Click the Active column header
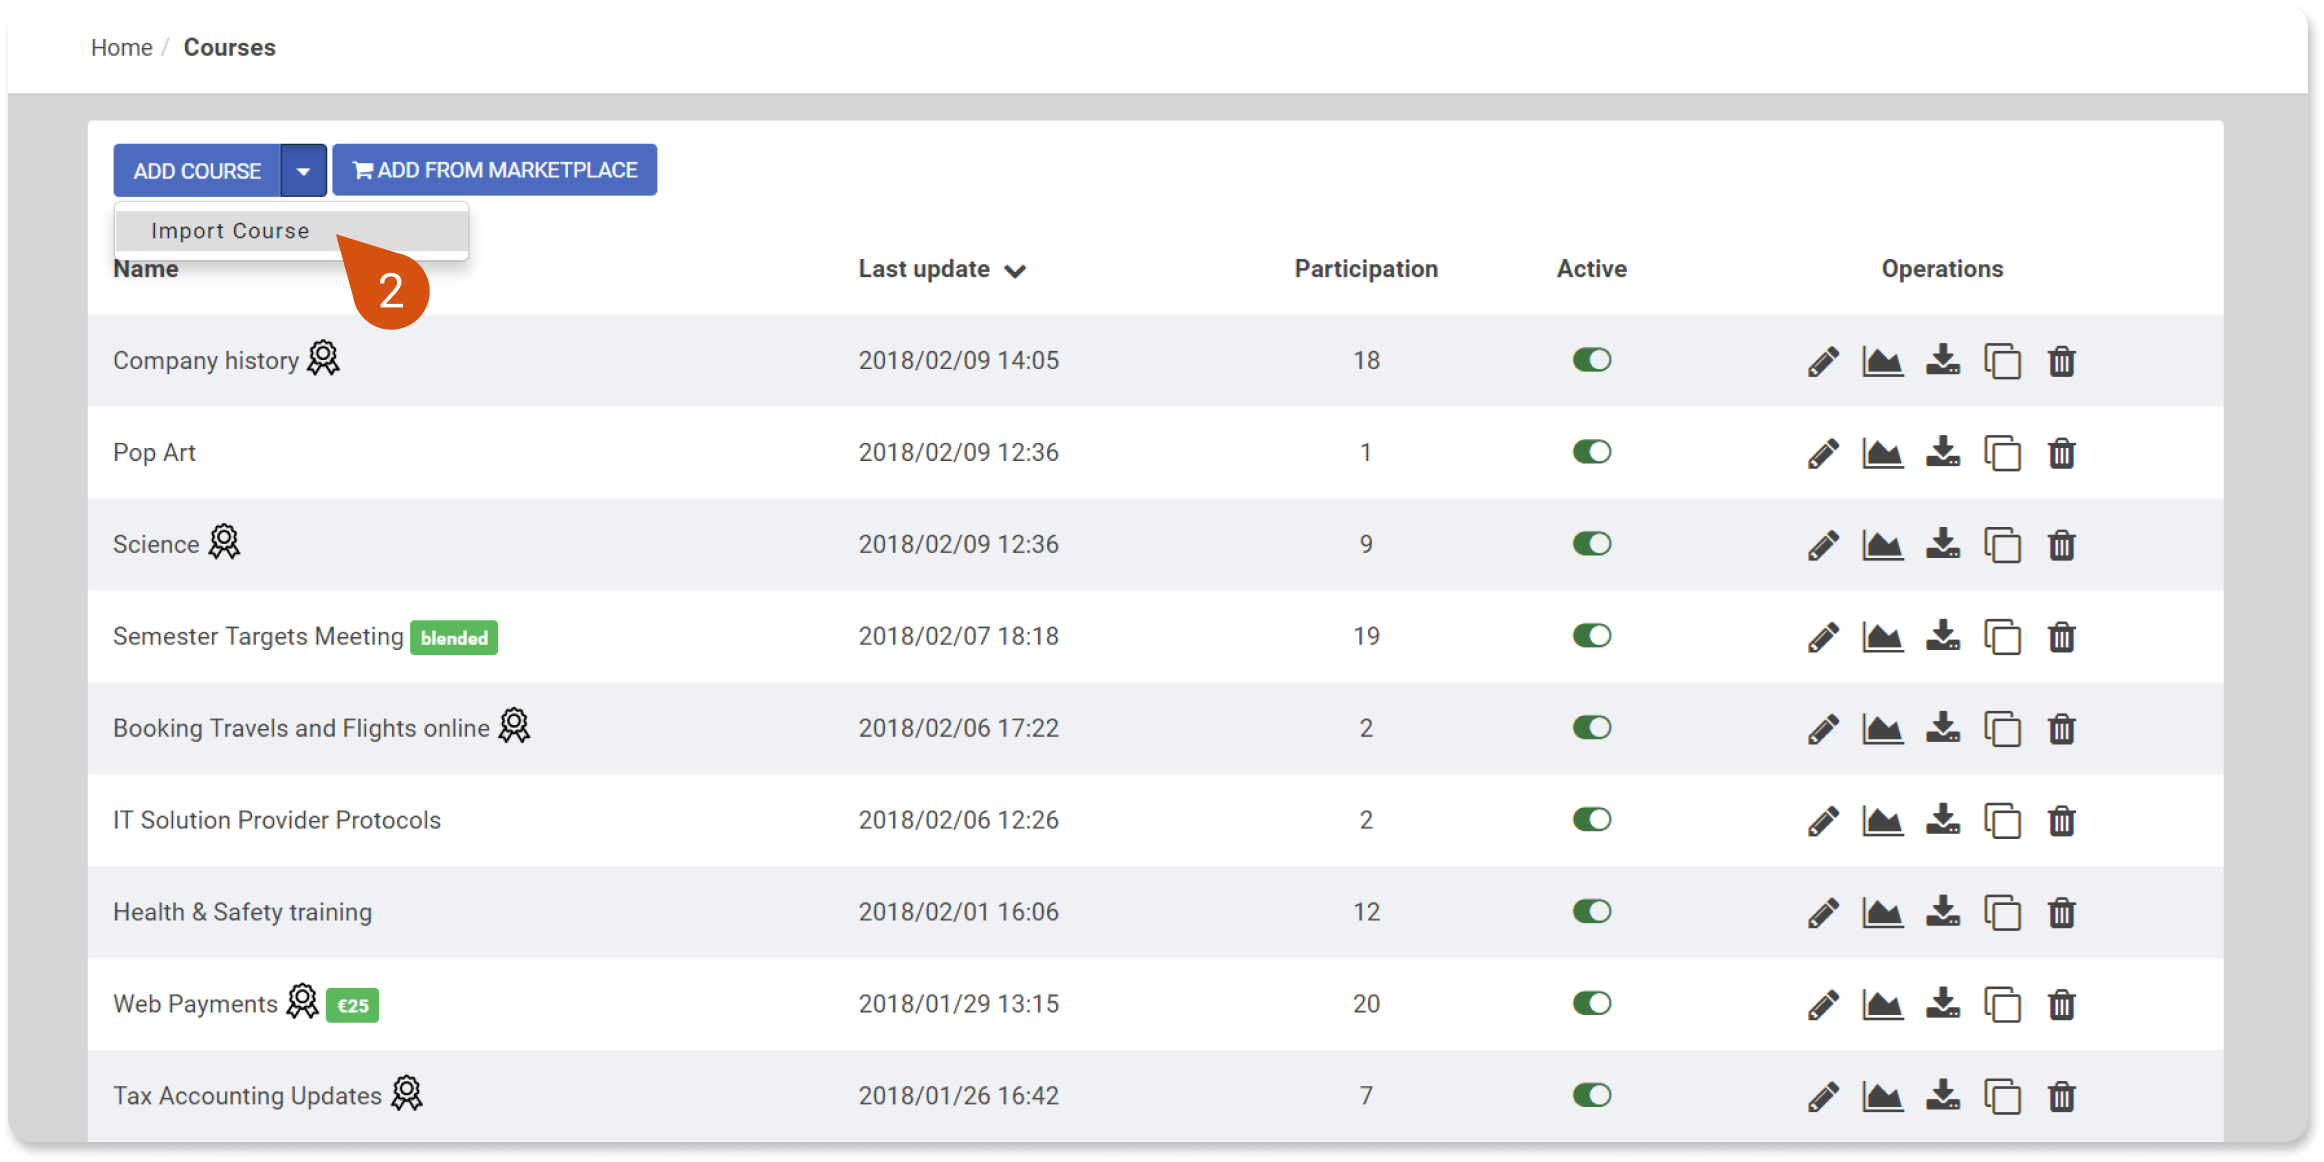The width and height of the screenshot is (2324, 1162). (1591, 269)
